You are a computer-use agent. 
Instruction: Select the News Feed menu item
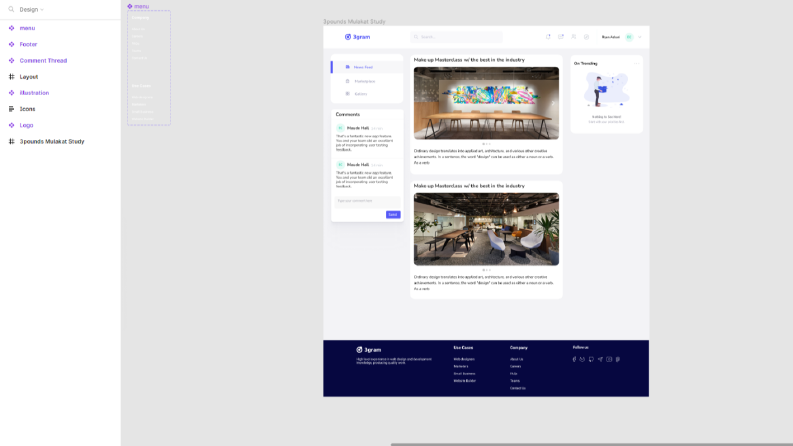pos(367,67)
